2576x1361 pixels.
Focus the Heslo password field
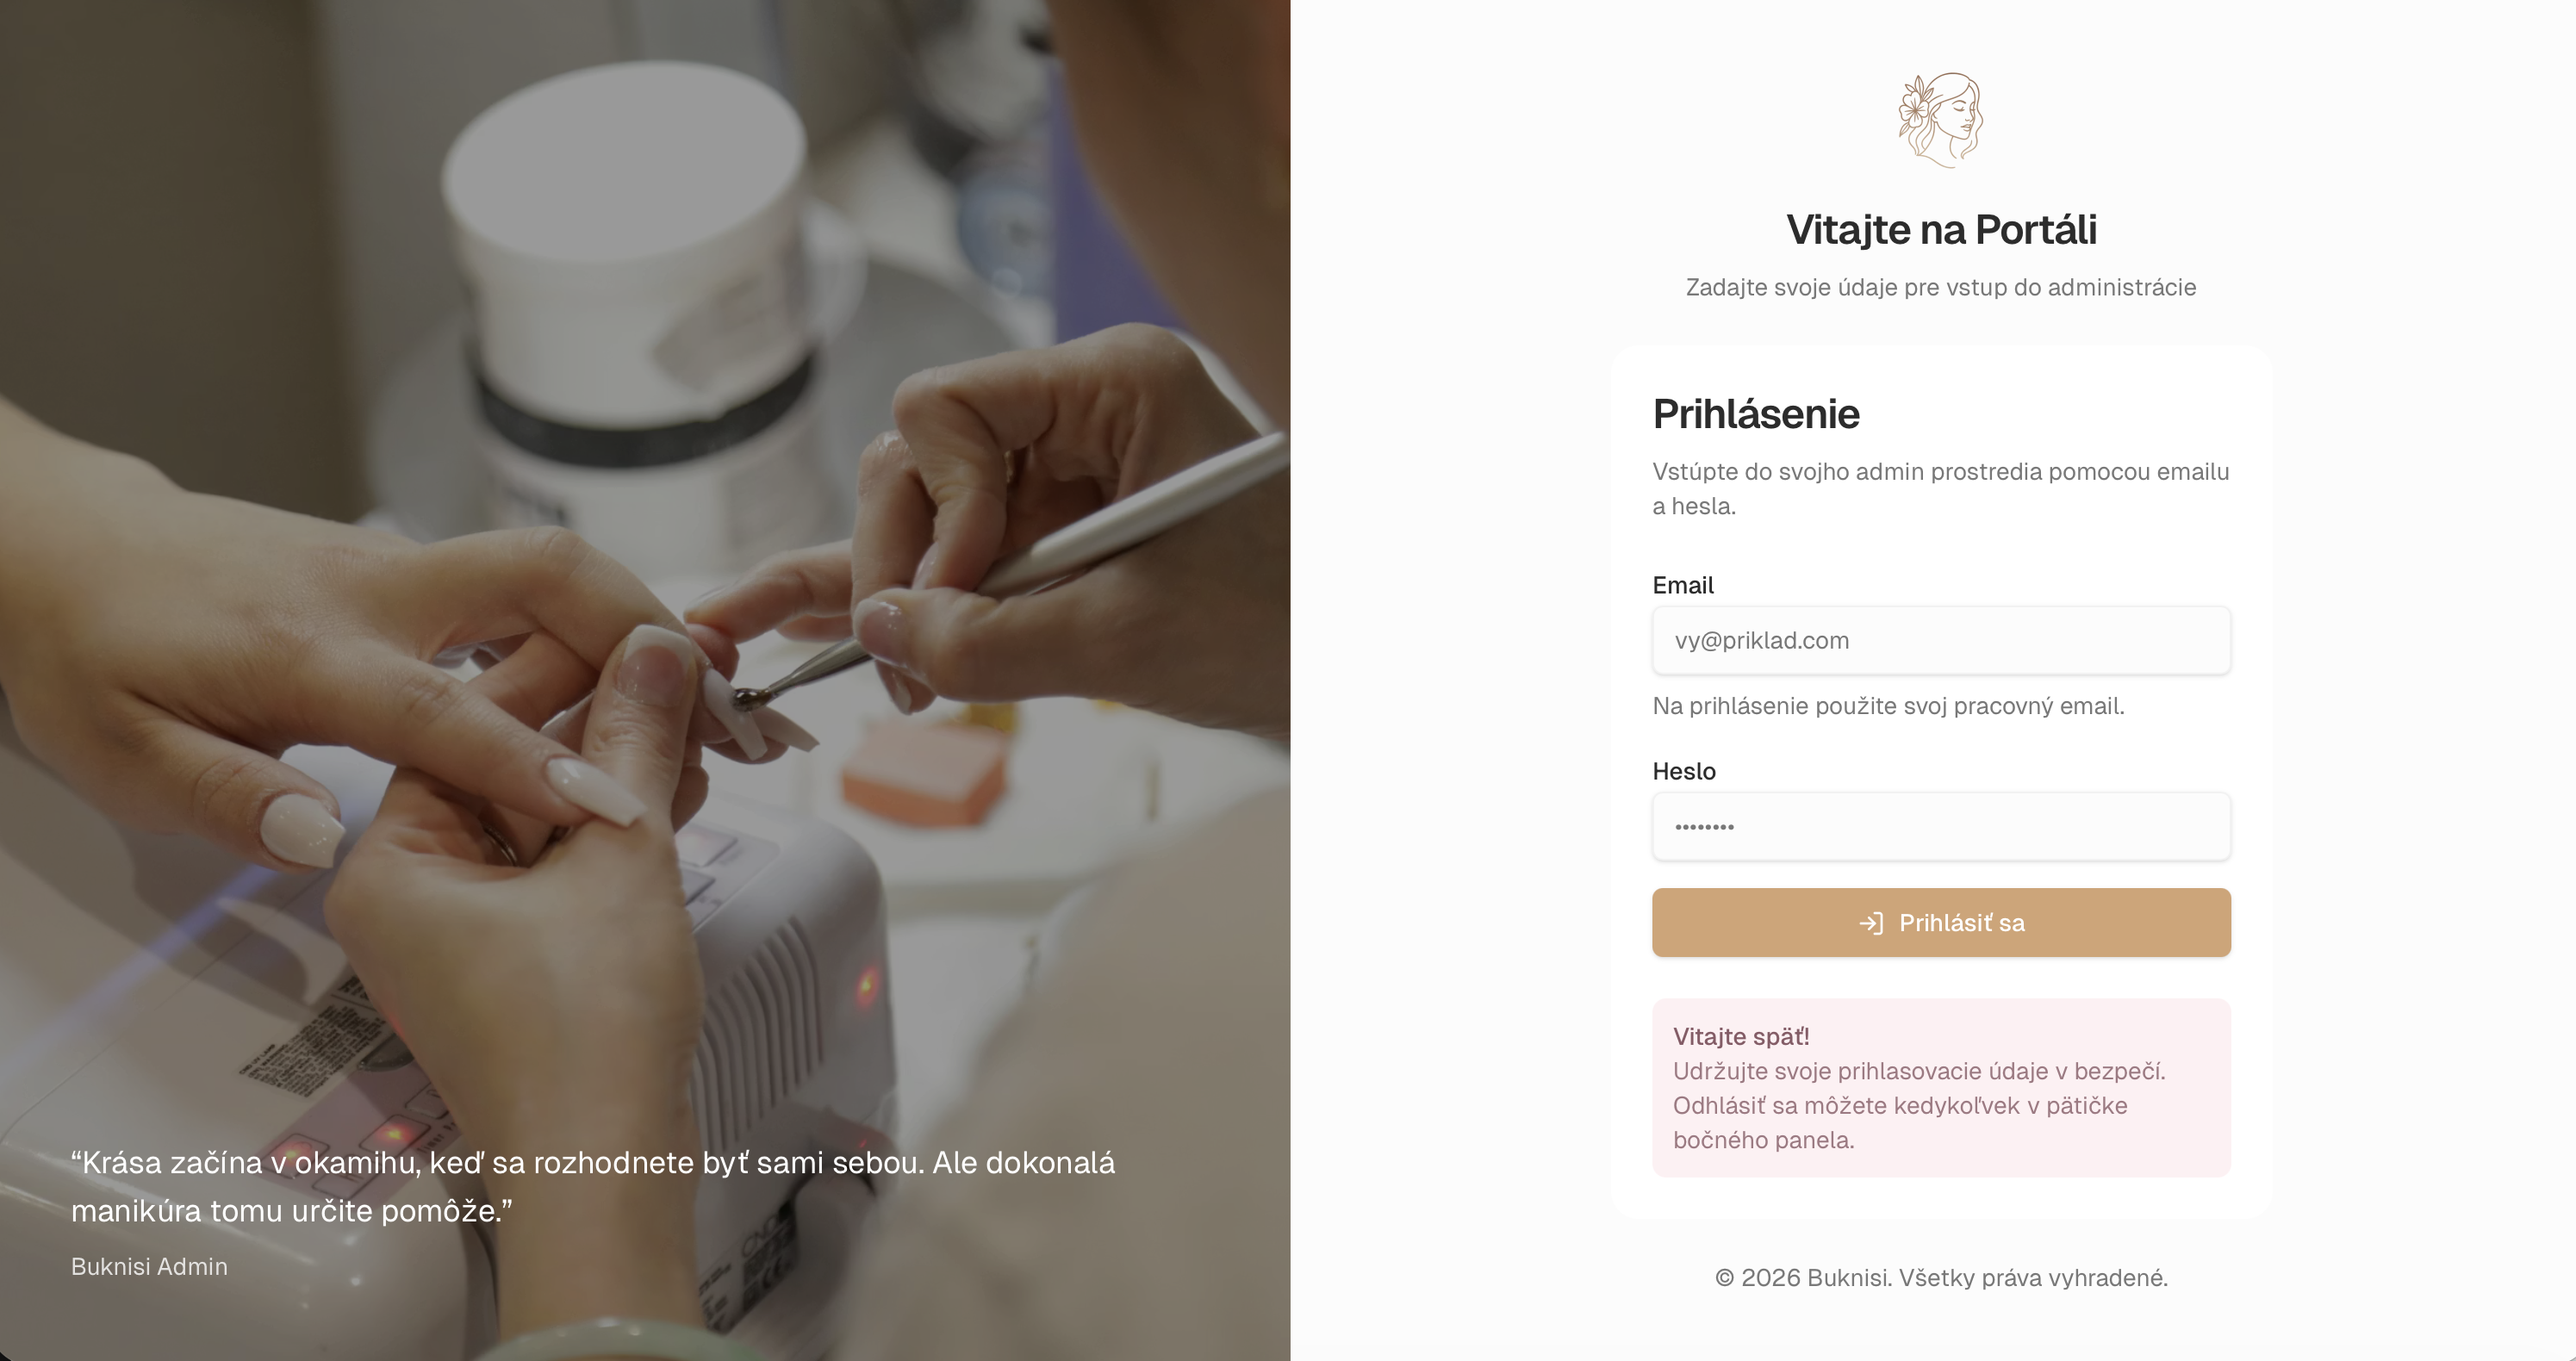coord(1941,826)
